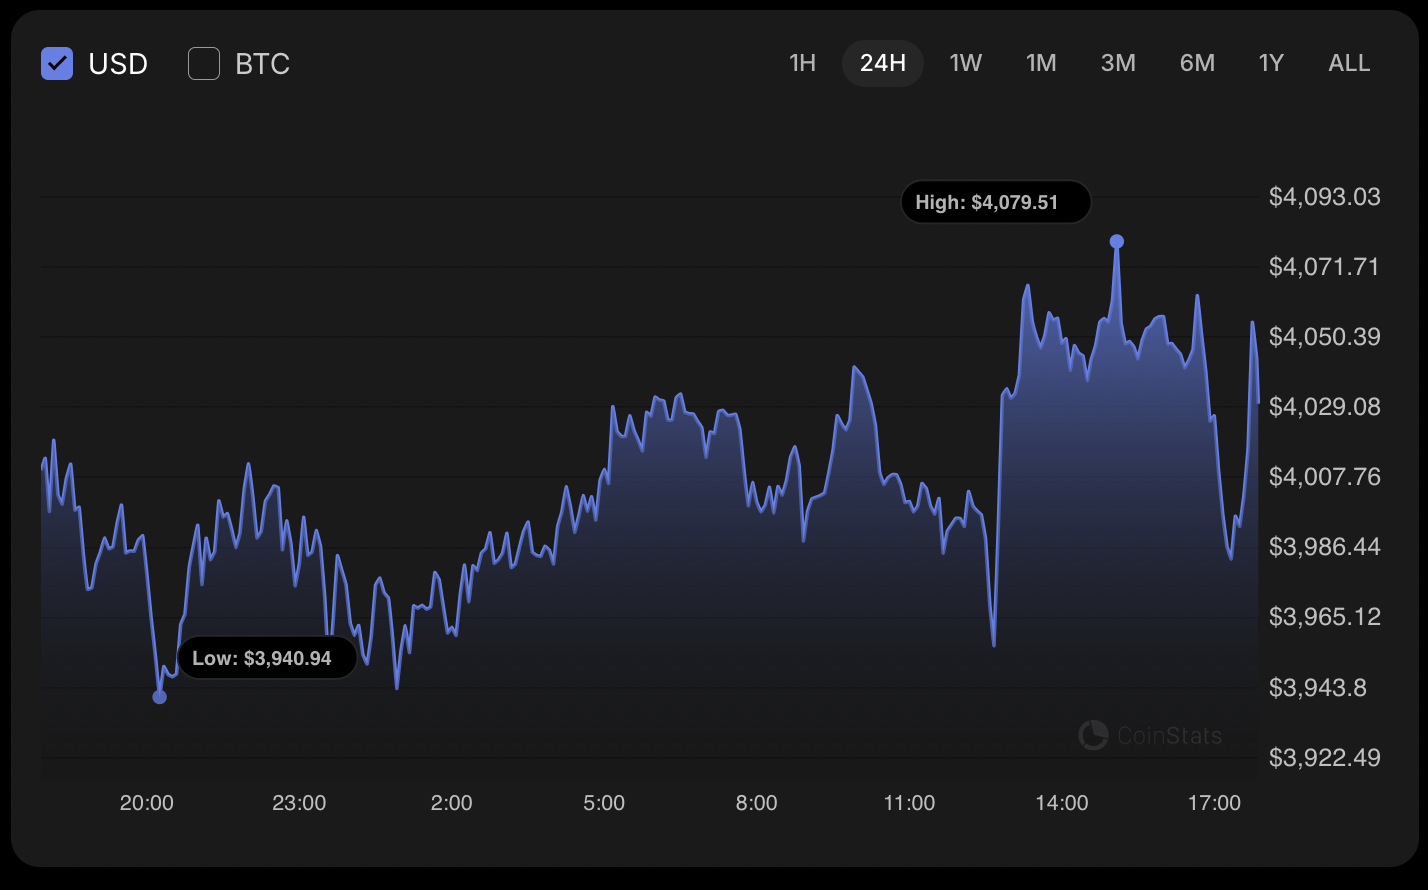Click the 5:00 x-axis time label
1428x890 pixels.
604,803
